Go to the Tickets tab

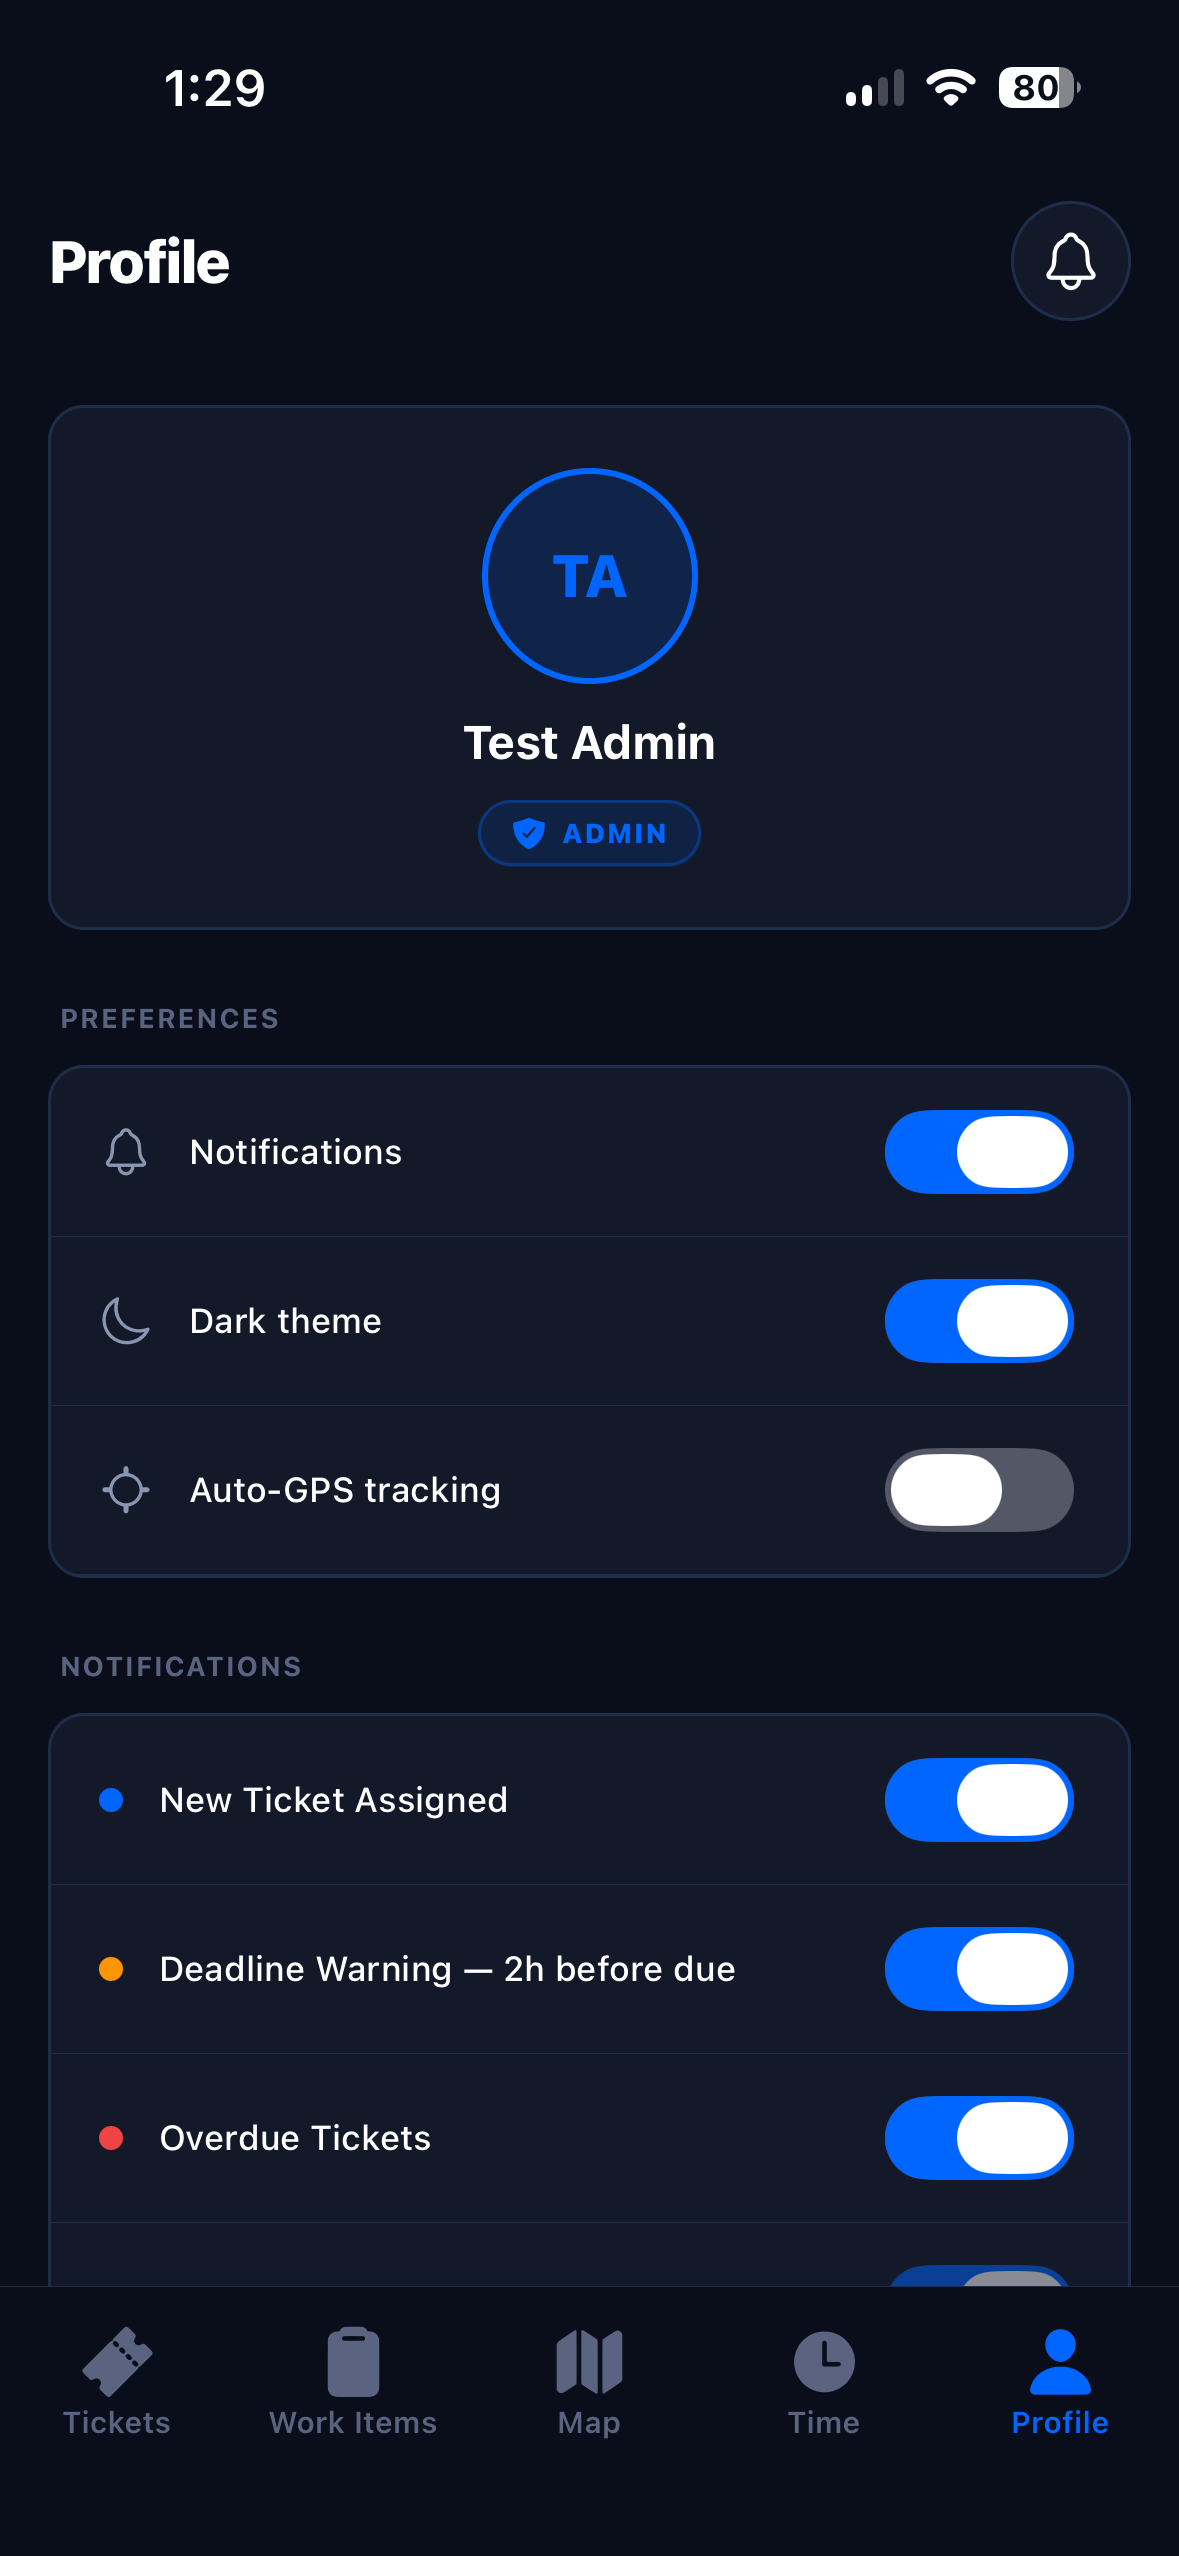[117, 2382]
